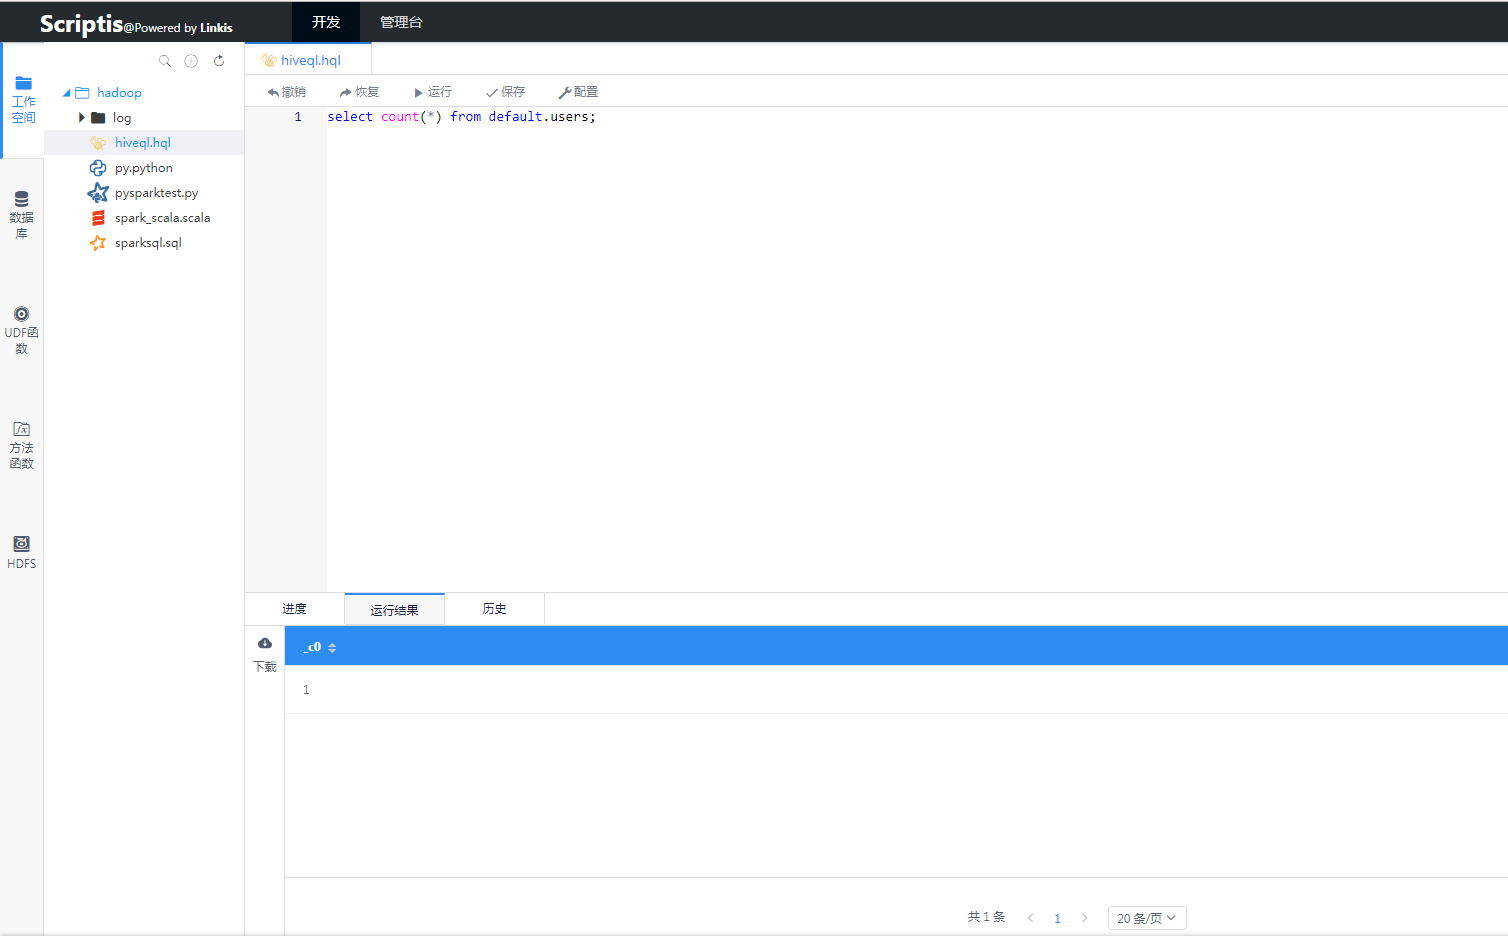
Task: Run the hiveql script
Action: coord(433,92)
